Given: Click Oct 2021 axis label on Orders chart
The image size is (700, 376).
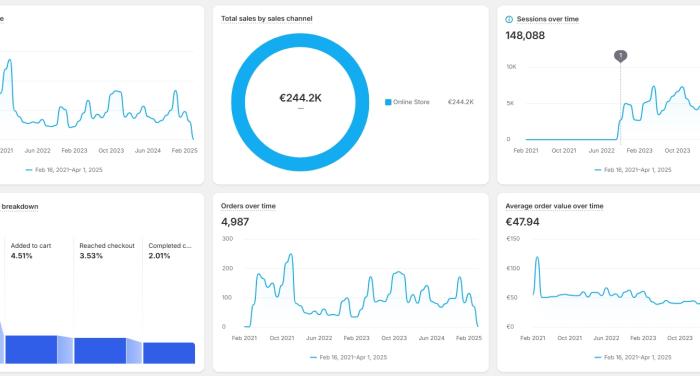Looking at the screenshot, I should click(x=282, y=338).
